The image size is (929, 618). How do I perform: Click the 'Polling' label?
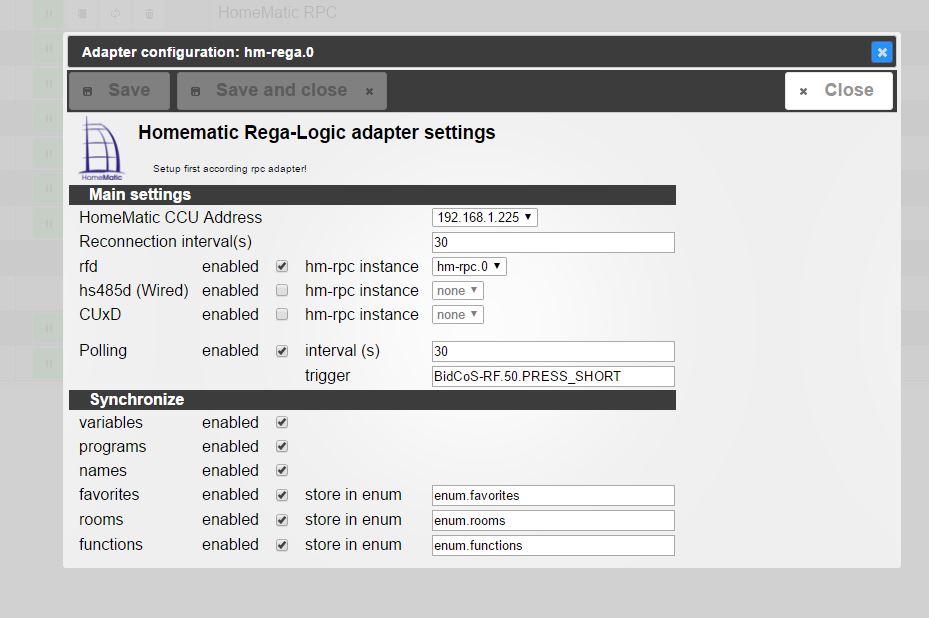[103, 351]
